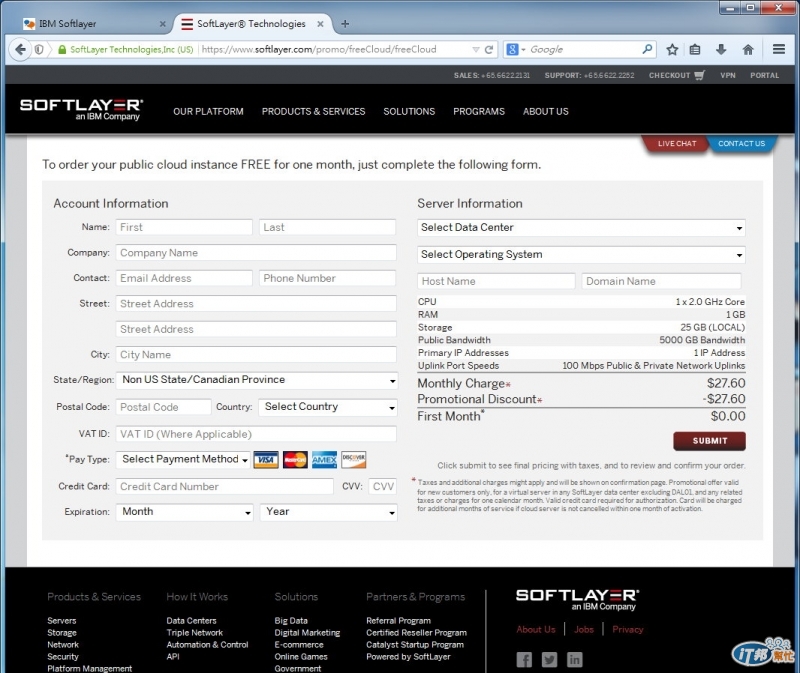Open the Twitter footer icon
The height and width of the screenshot is (673, 800).
(549, 660)
